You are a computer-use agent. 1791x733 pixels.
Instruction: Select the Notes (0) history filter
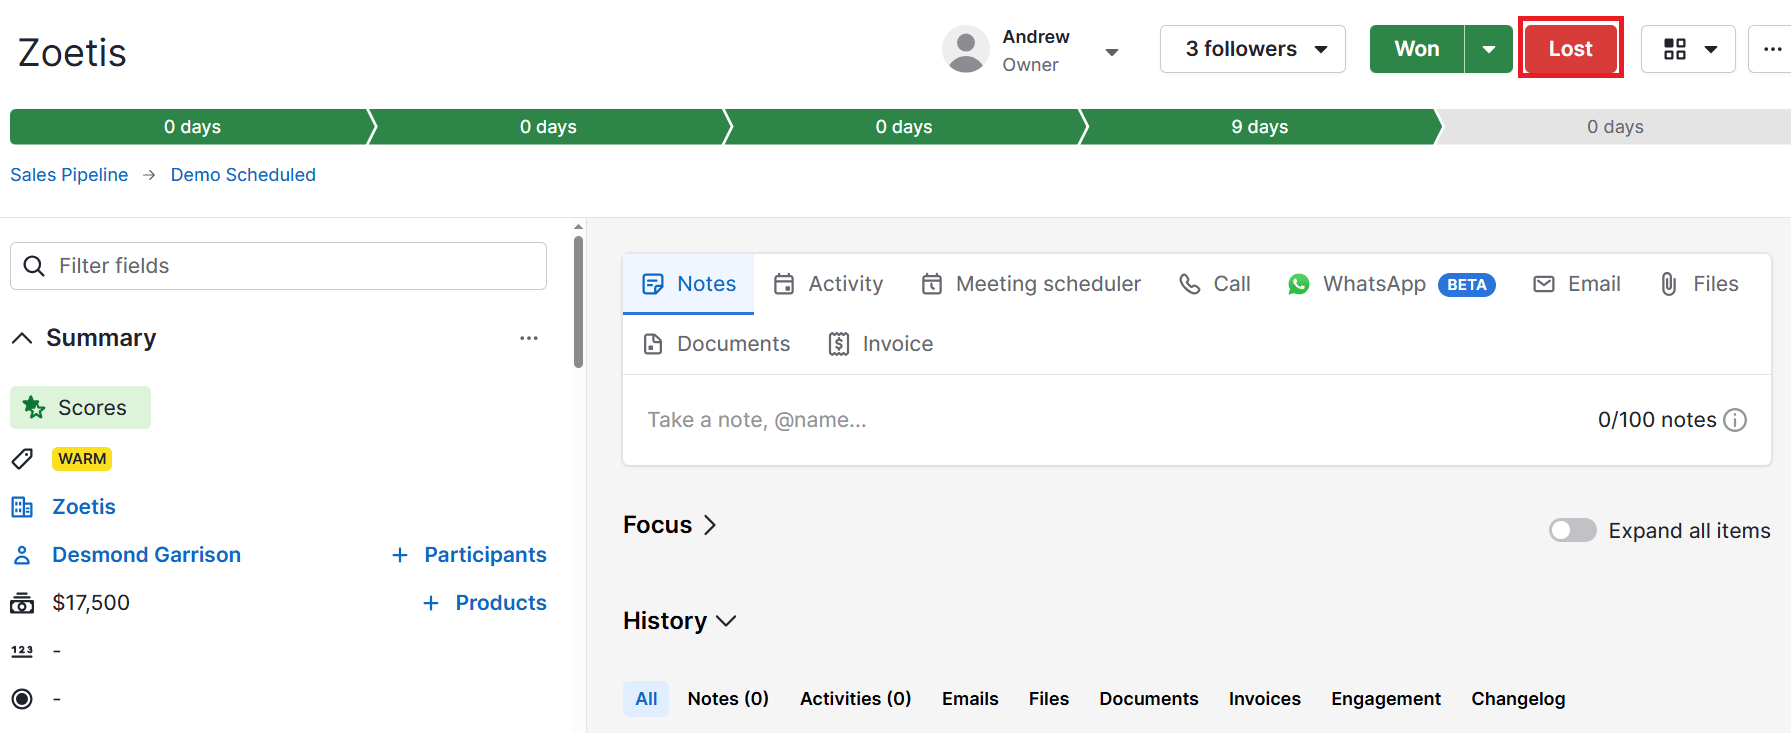tap(728, 699)
